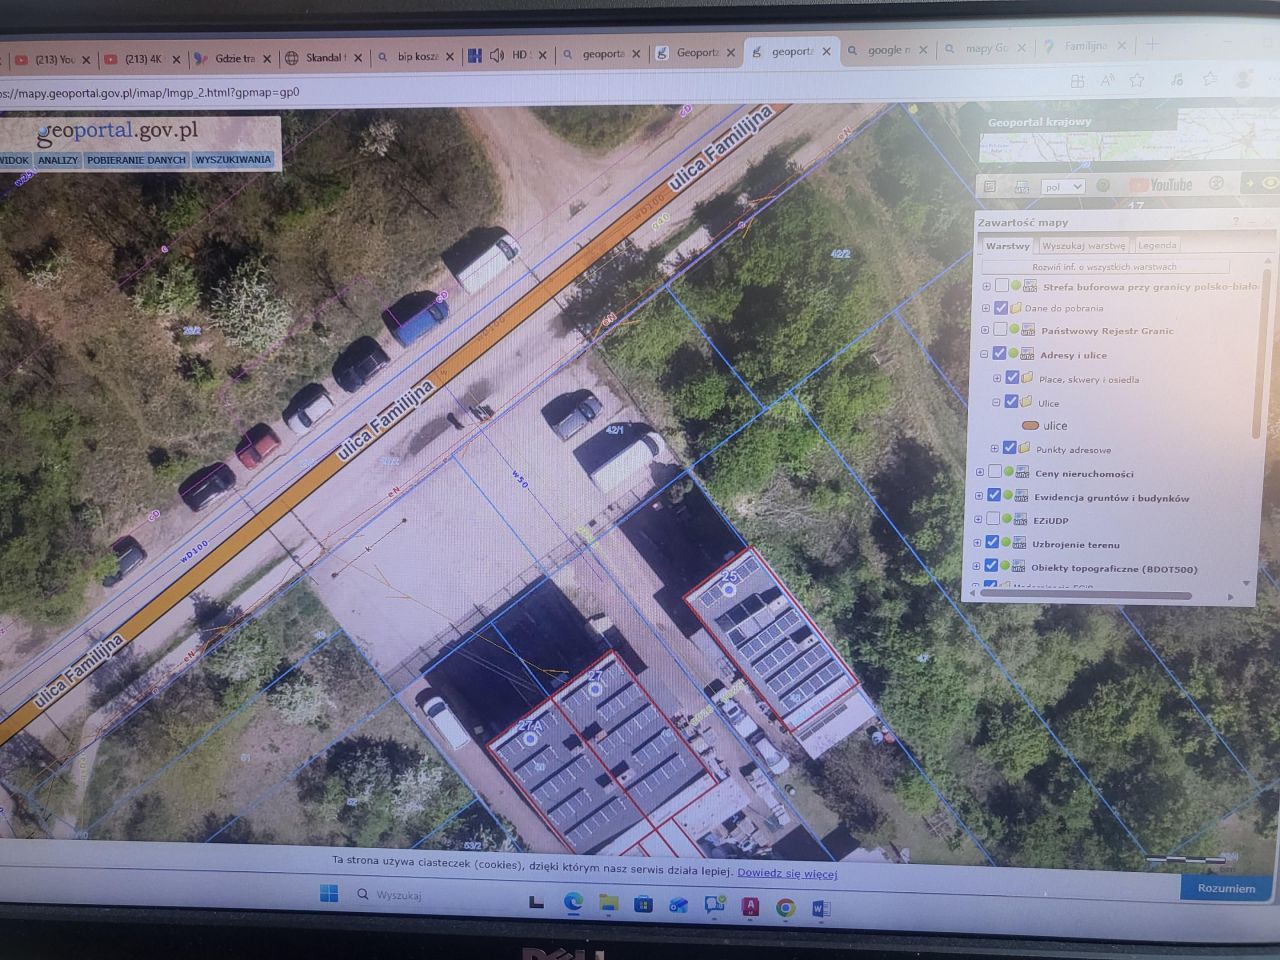
Task: Click the favorites star in the address bar
Action: click(1136, 80)
